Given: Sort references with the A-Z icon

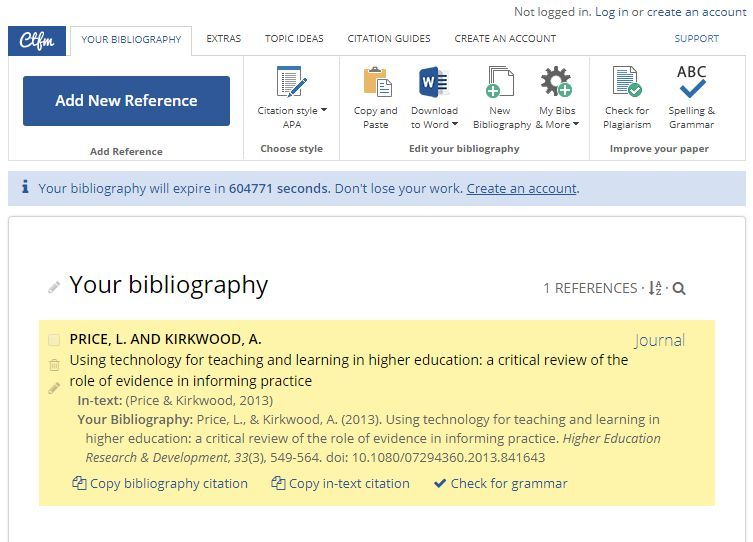Looking at the screenshot, I should pos(655,288).
